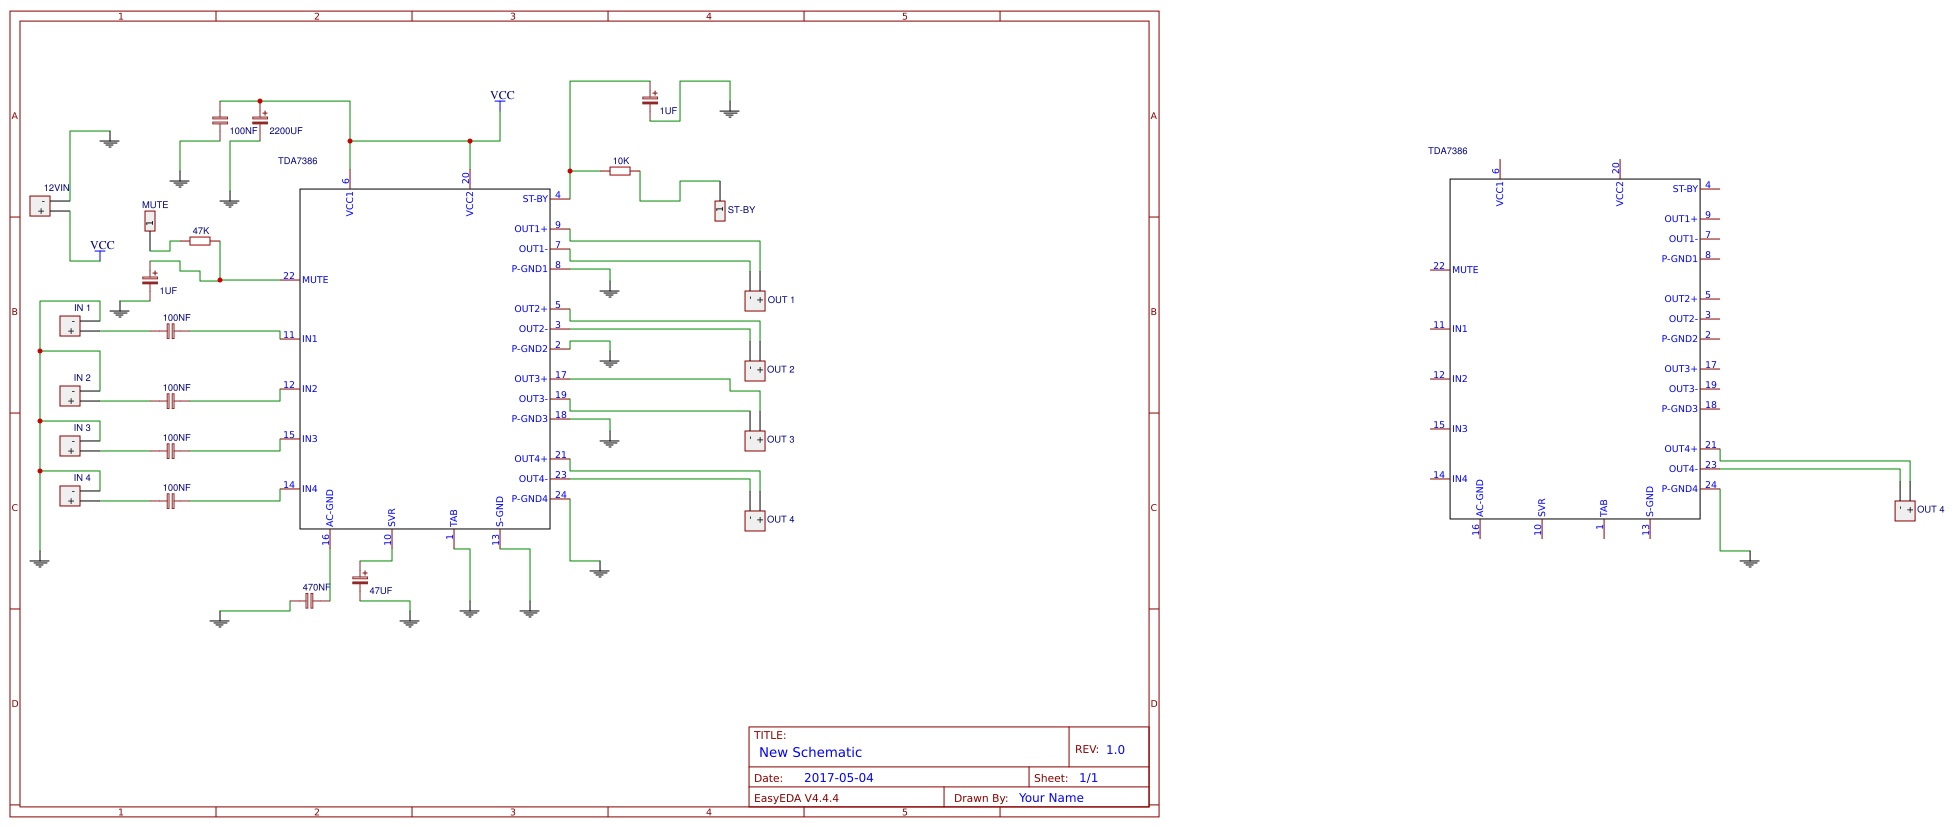Click the 'EasyEDA V4.4.4' label

tap(796, 798)
